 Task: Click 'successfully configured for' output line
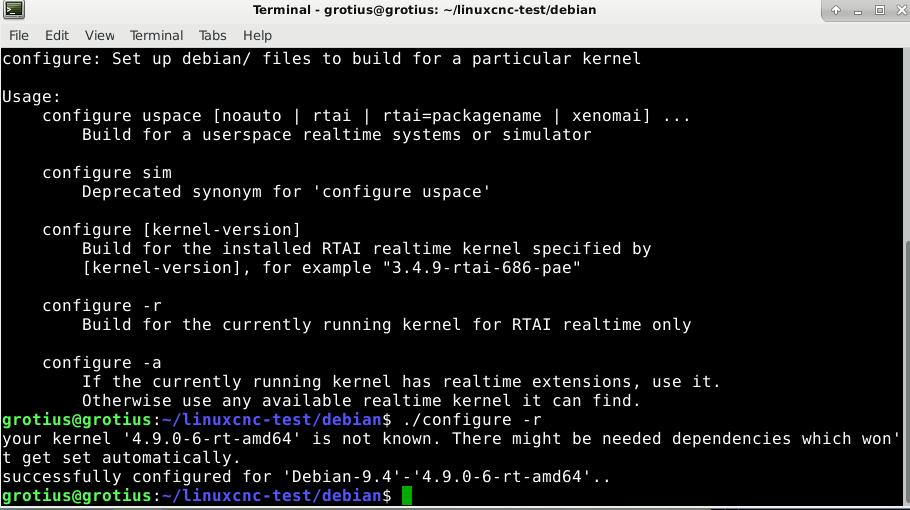(x=306, y=477)
